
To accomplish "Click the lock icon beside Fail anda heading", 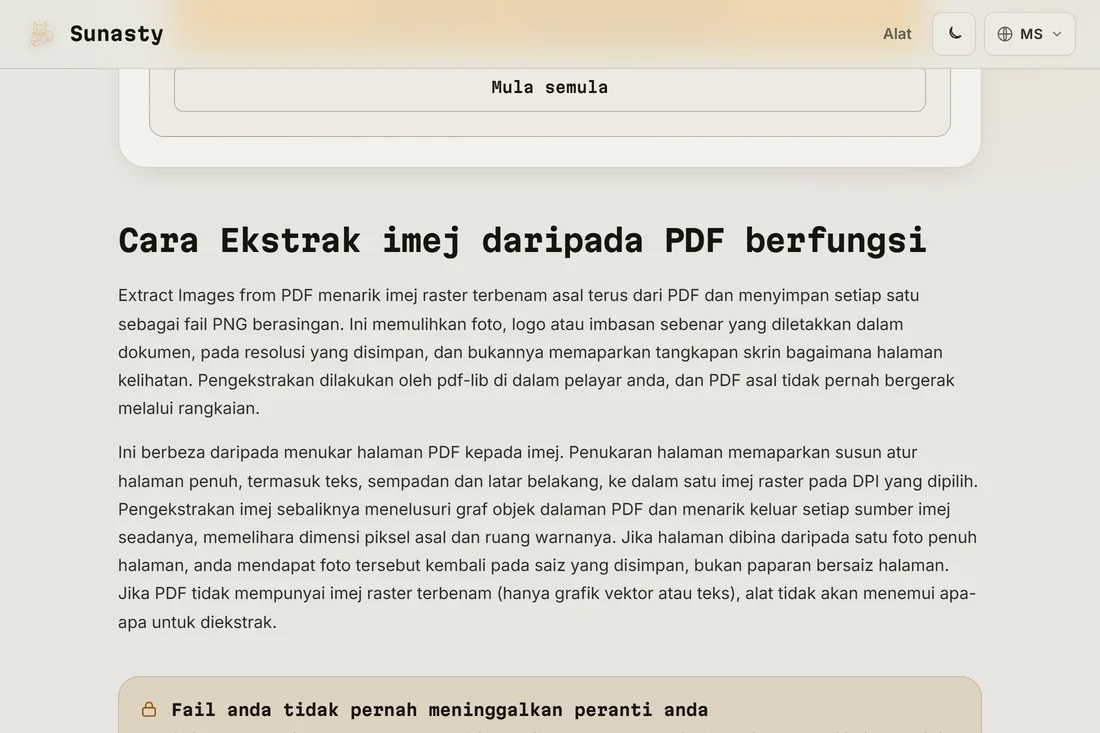I will (149, 709).
